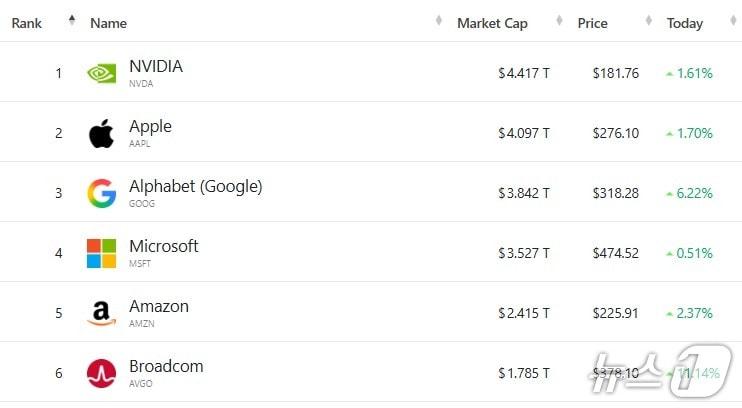Click the Google logo icon
Viewport: 742px width, 408px height.
coord(101,193)
